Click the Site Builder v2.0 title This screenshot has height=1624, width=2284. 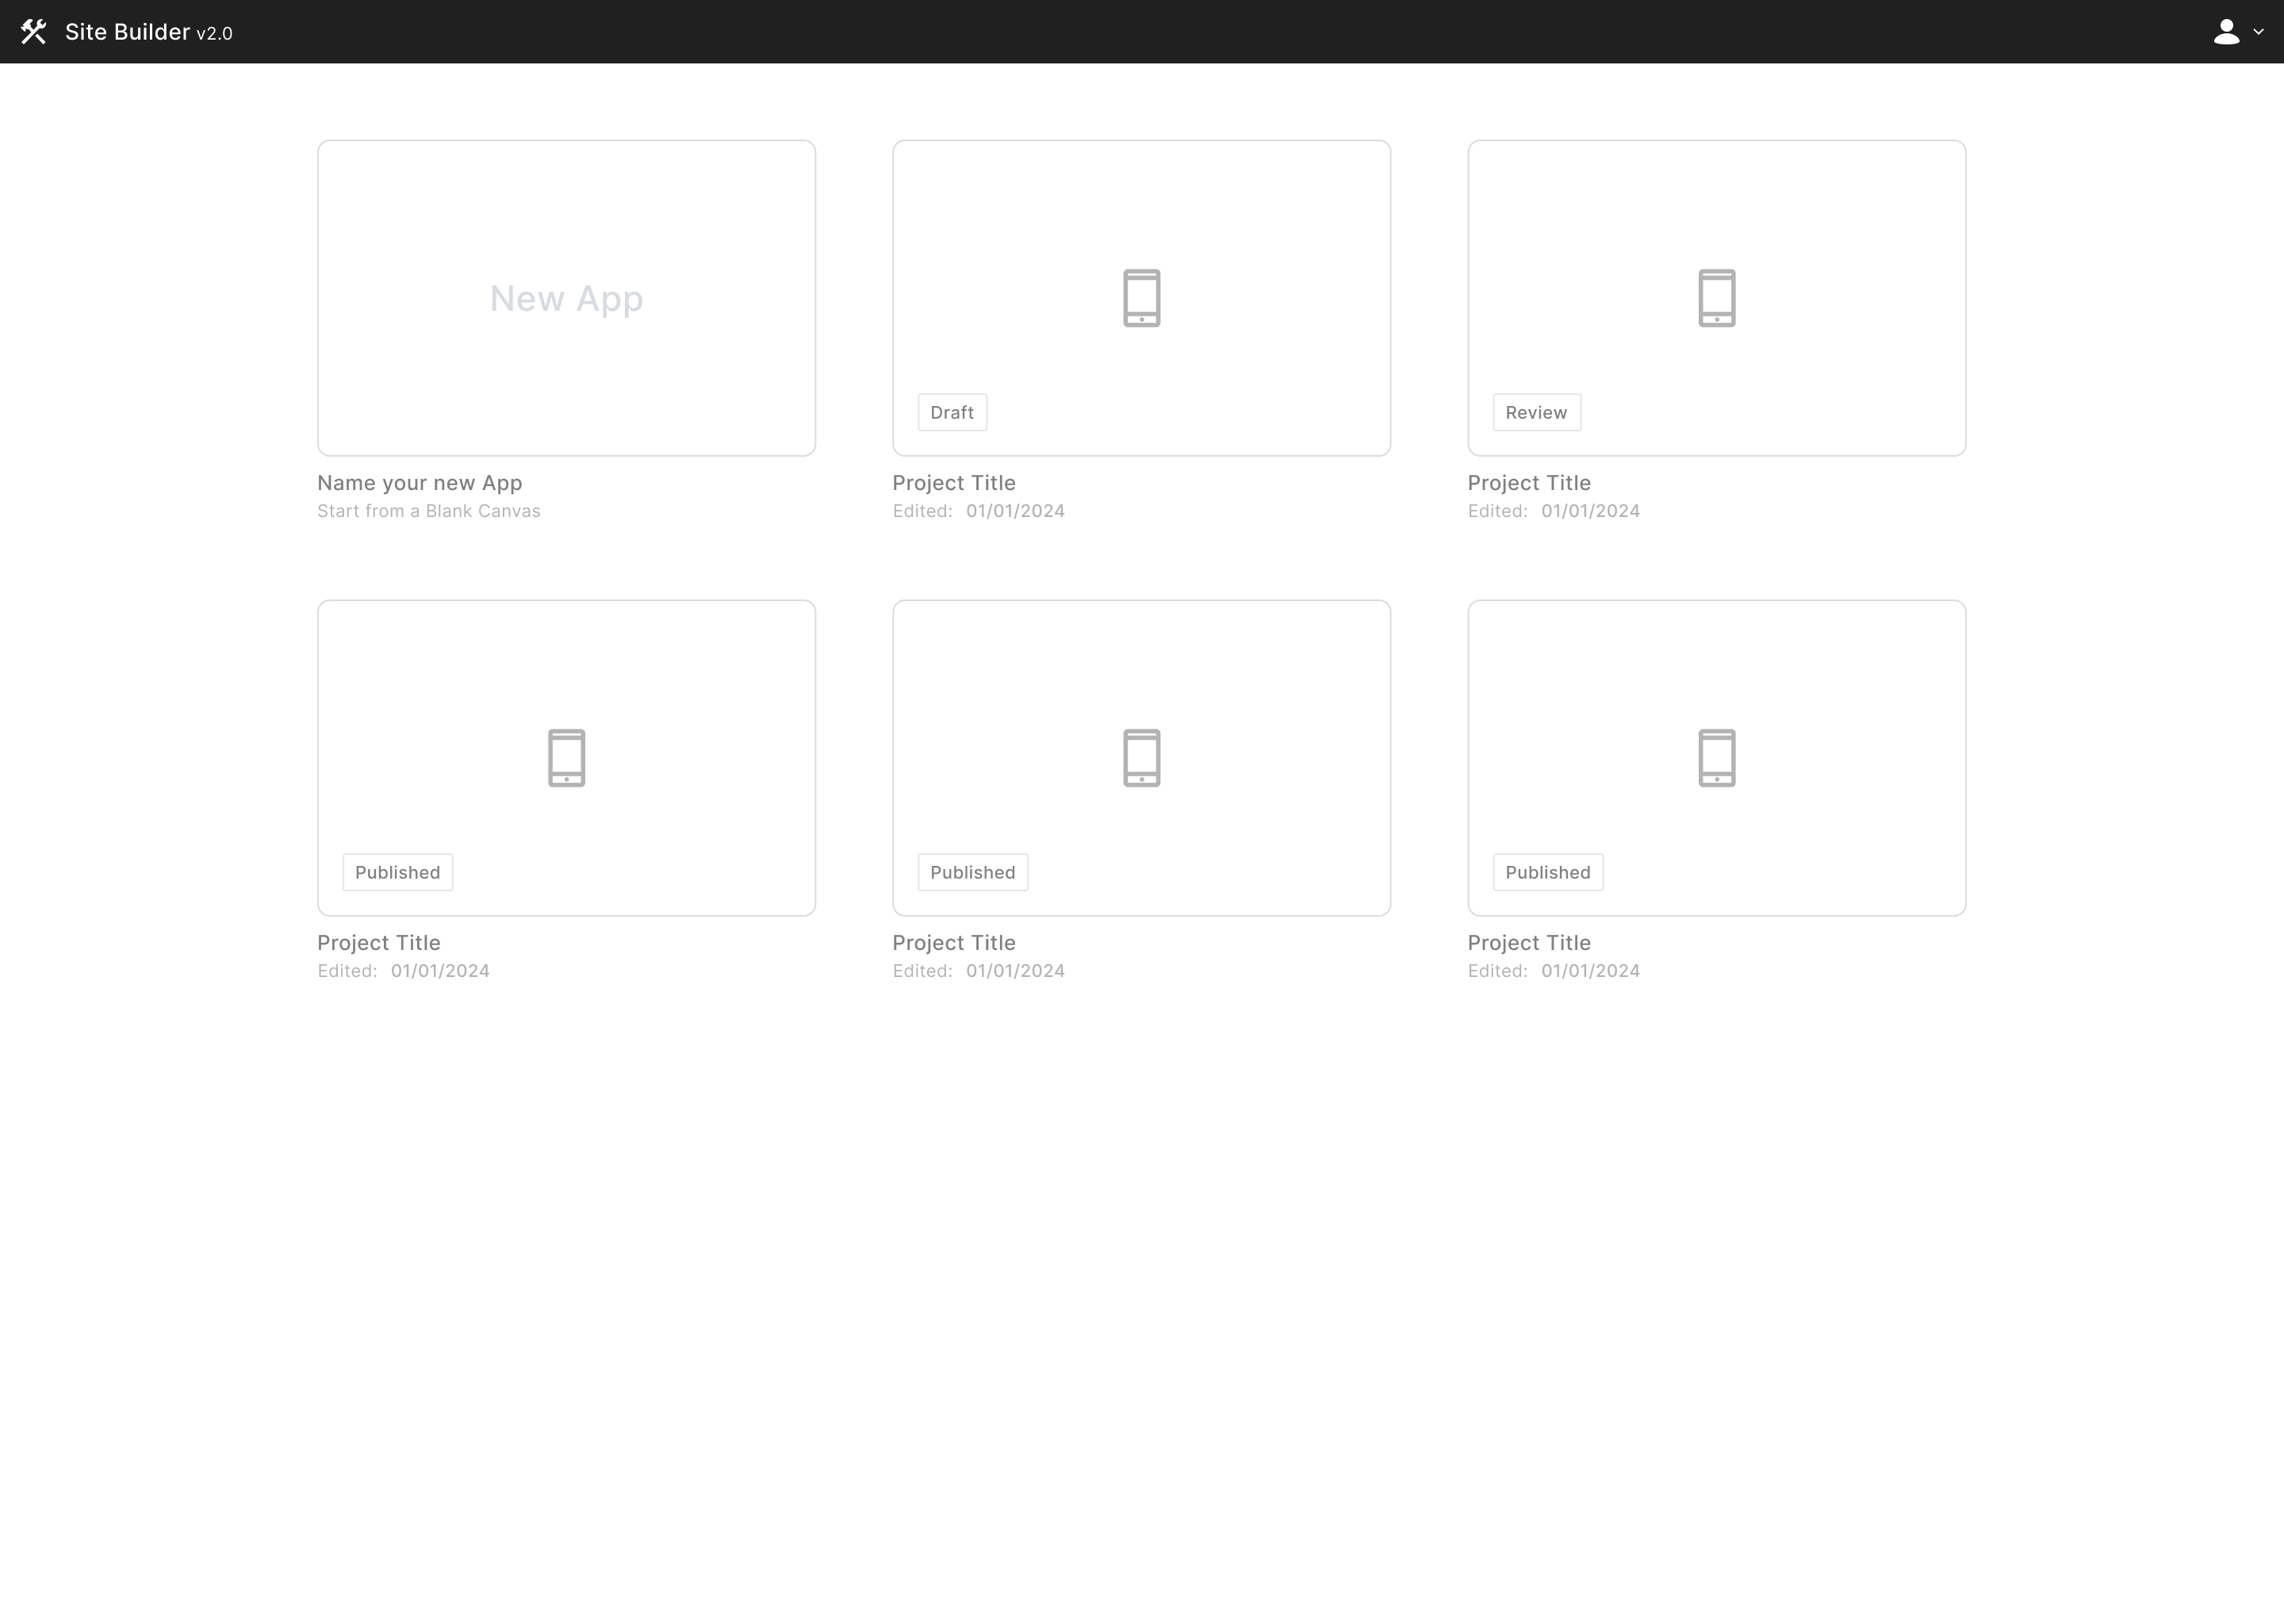coord(148,32)
